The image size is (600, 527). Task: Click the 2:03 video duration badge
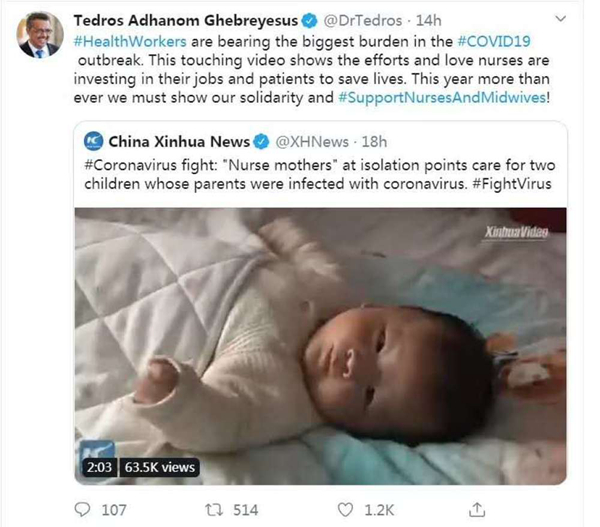pyautogui.click(x=100, y=467)
